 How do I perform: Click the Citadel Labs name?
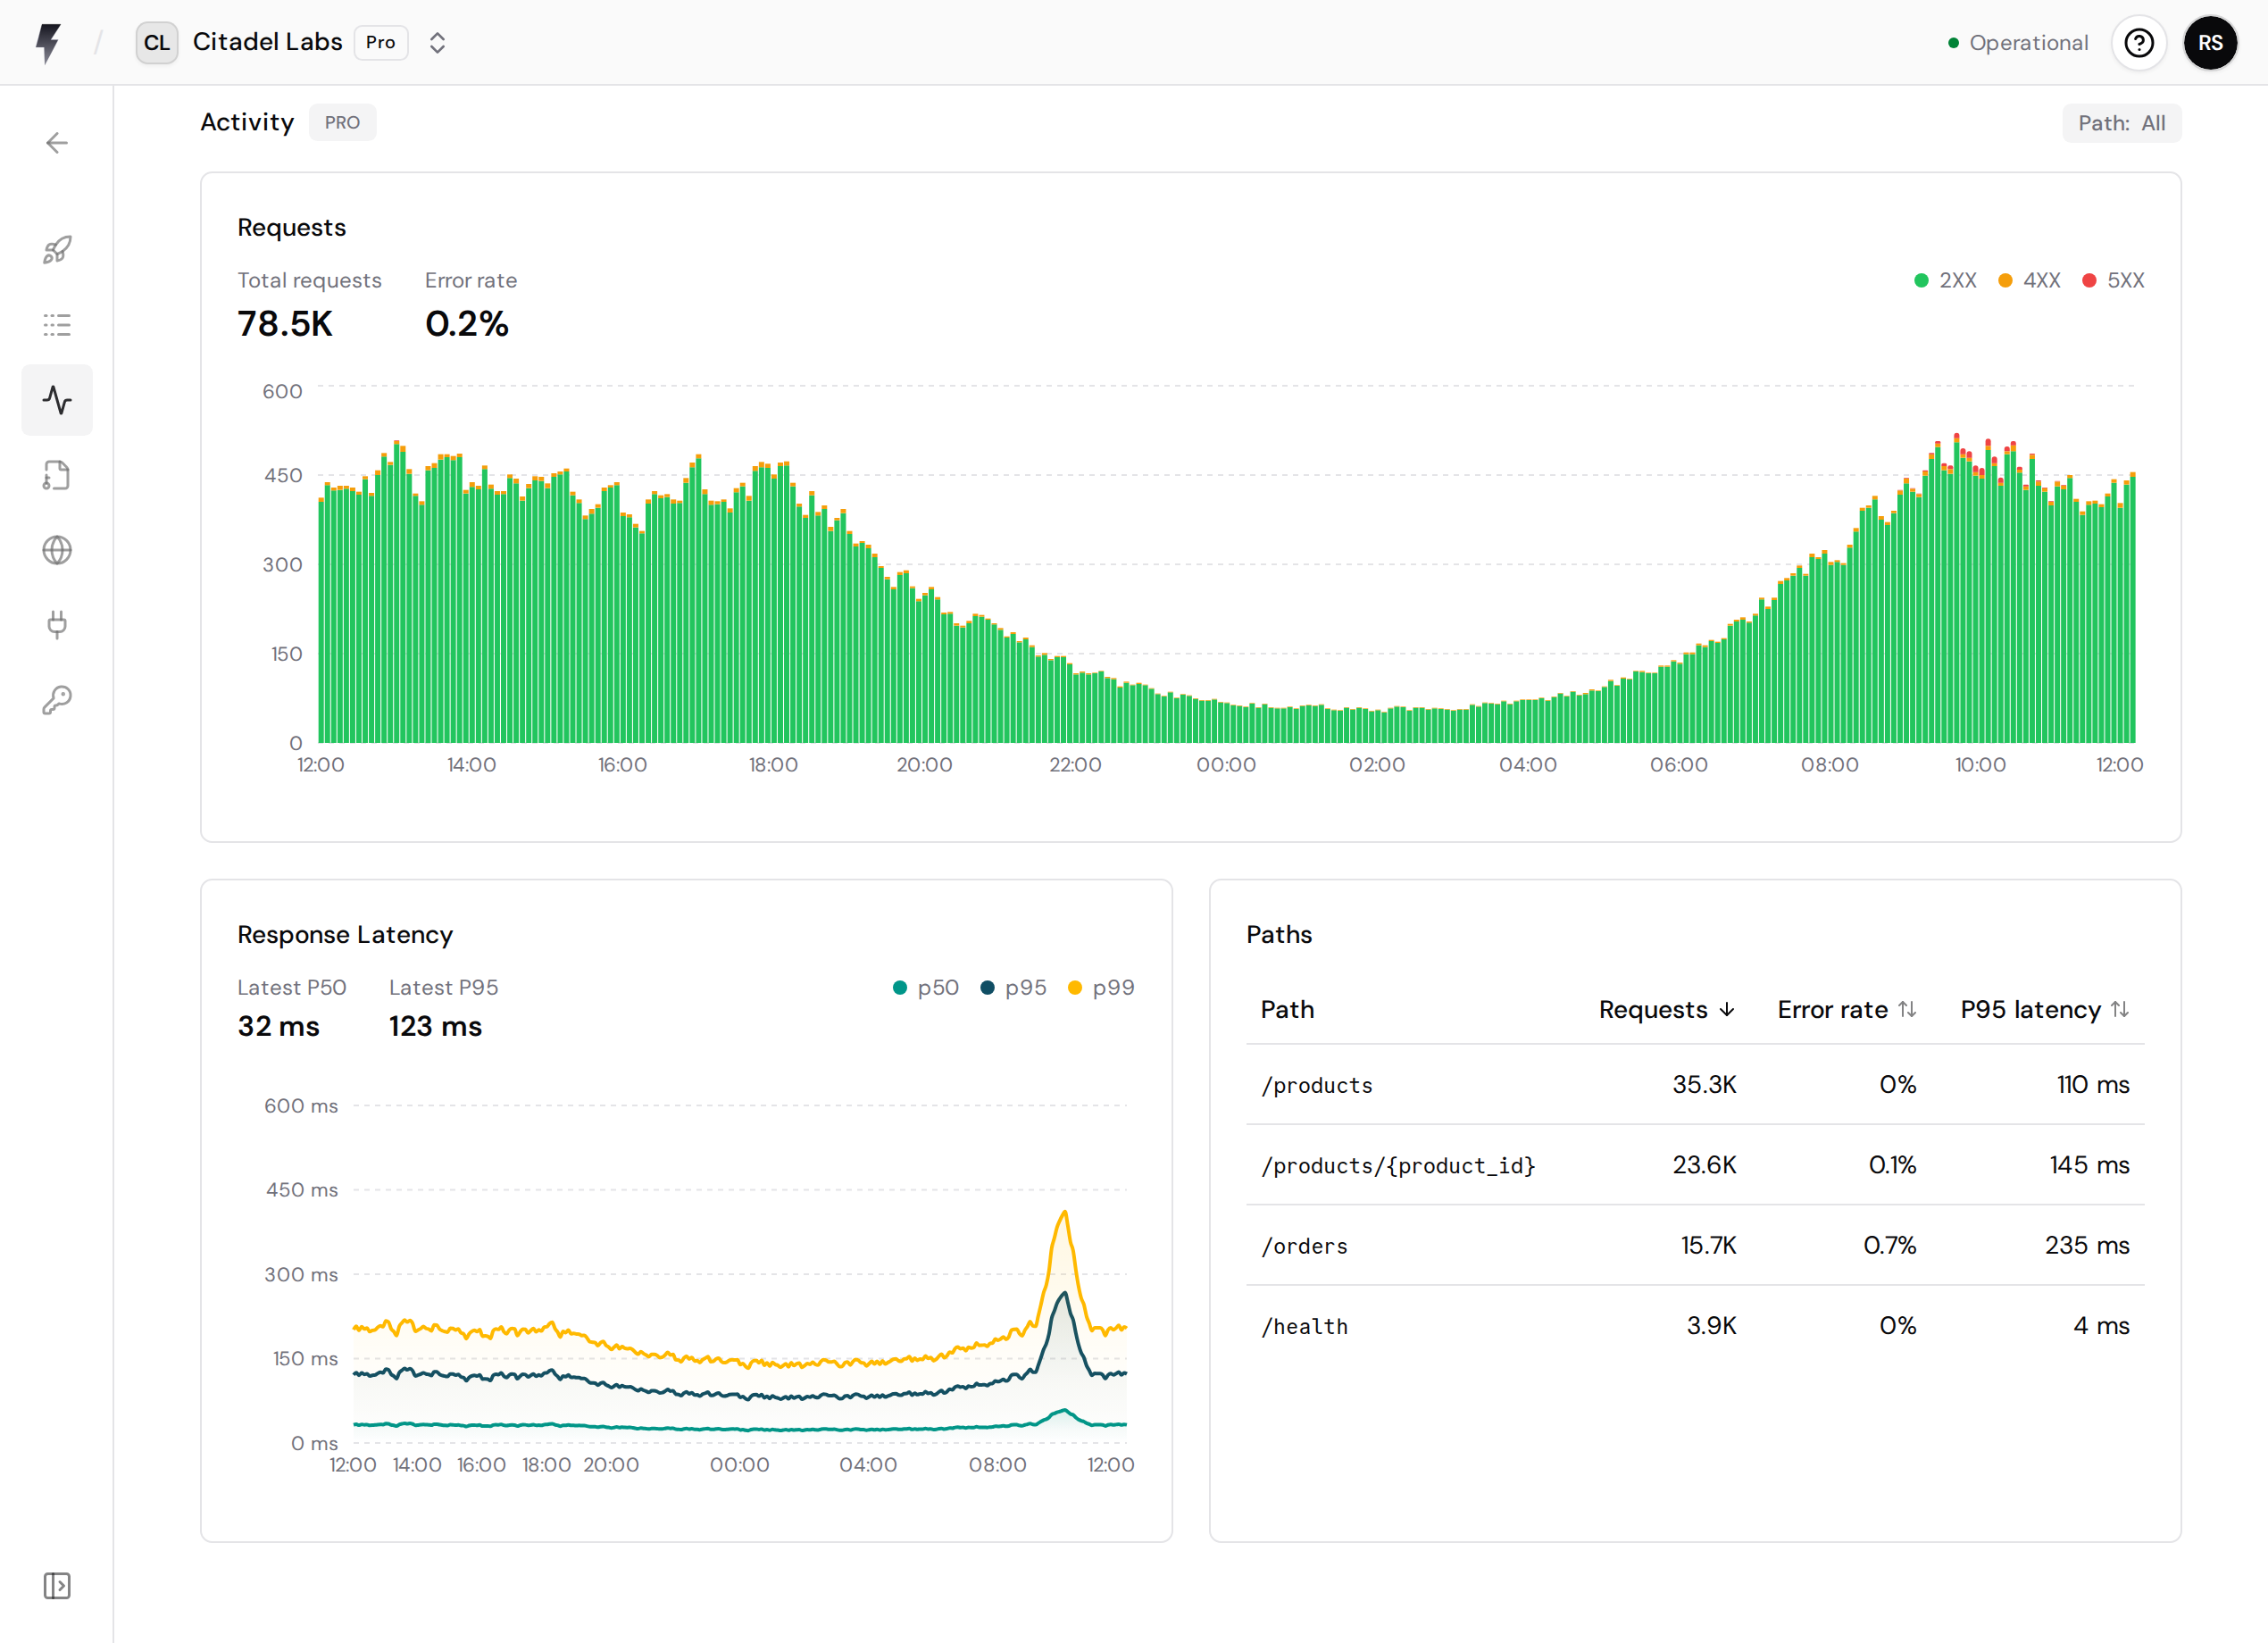tap(268, 42)
